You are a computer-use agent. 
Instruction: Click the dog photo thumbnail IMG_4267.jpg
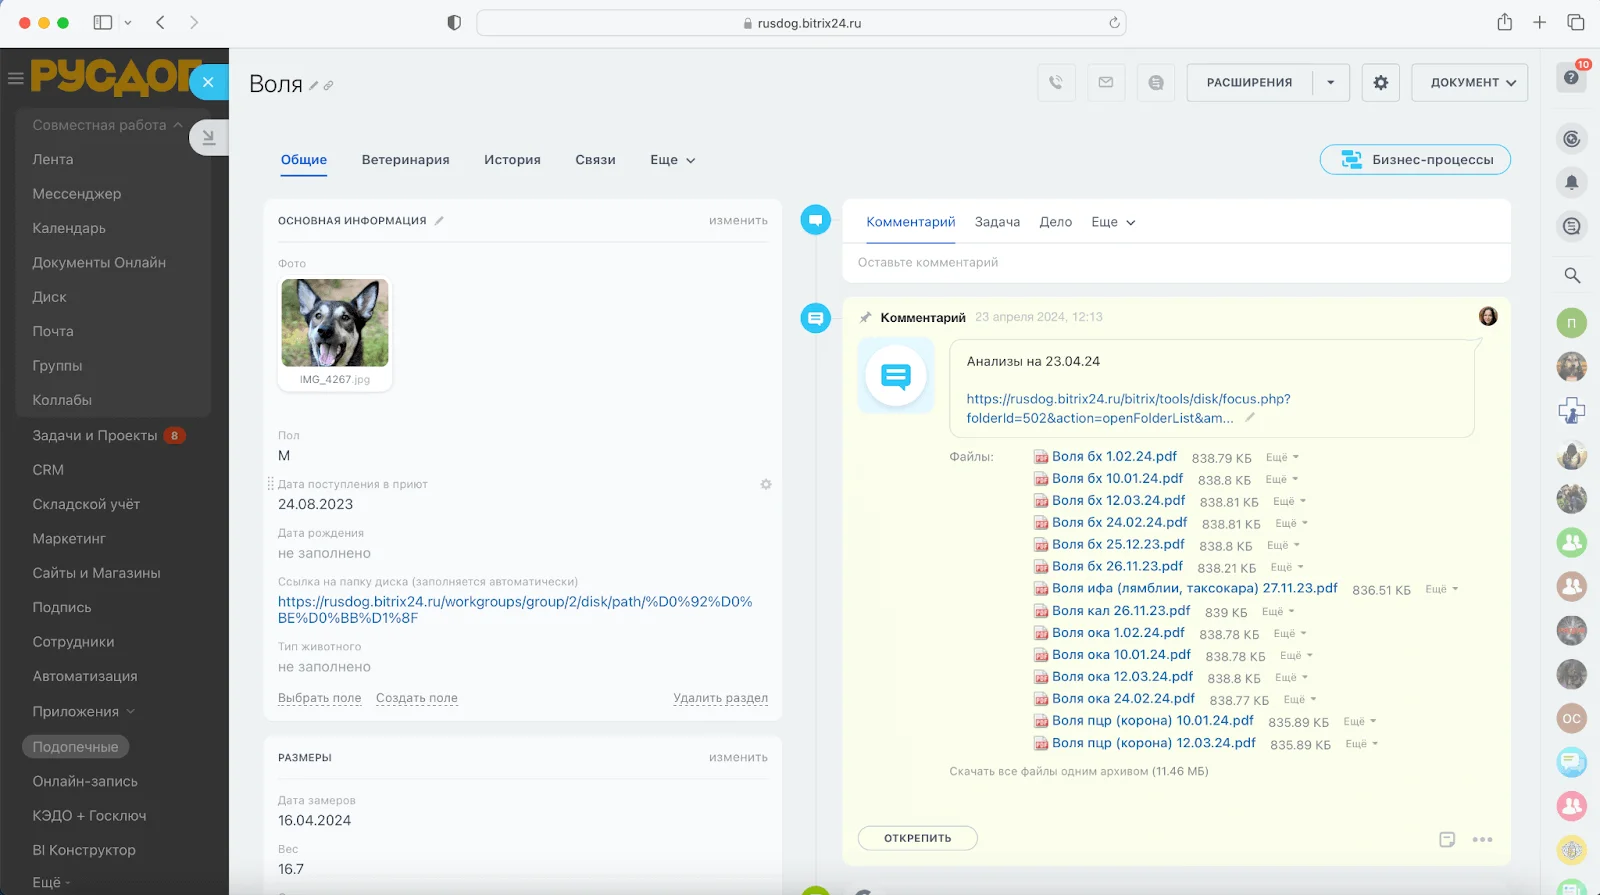point(335,324)
